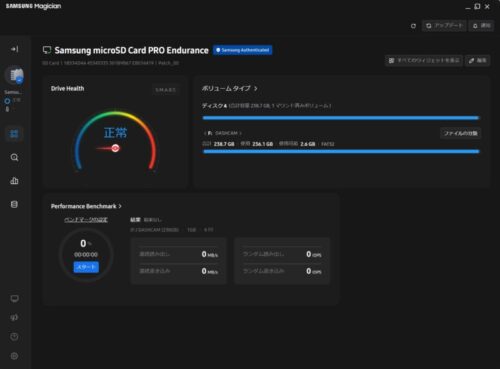The height and width of the screenshot is (369, 500).
Task: Click the blue スタート button
Action: point(86,267)
